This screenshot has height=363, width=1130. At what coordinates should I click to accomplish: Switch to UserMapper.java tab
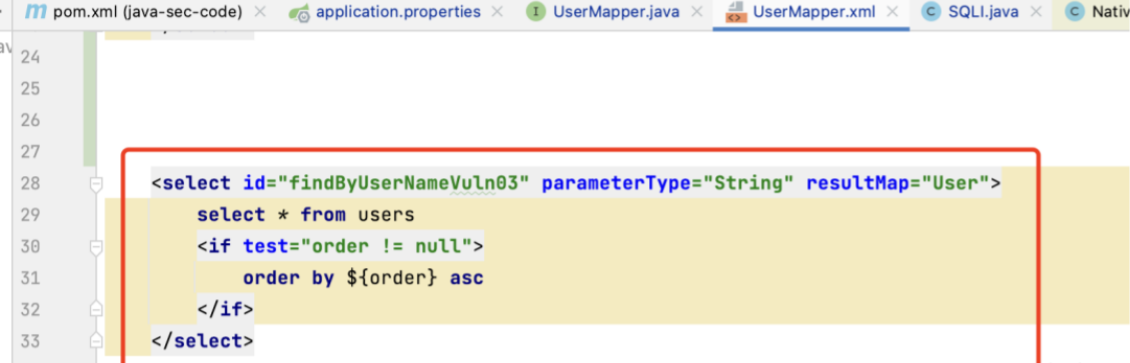tap(616, 12)
